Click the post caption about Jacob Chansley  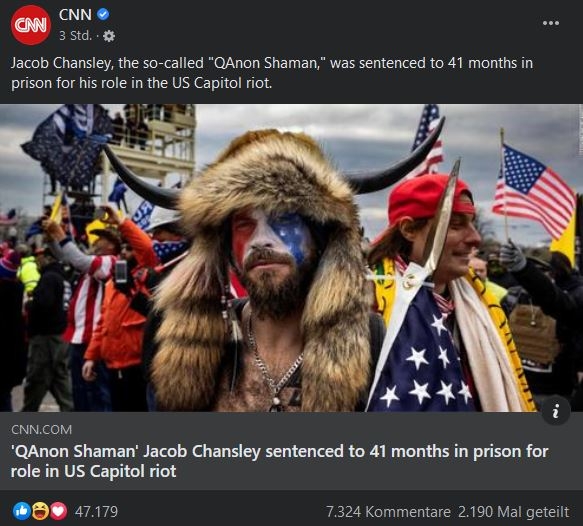272,73
